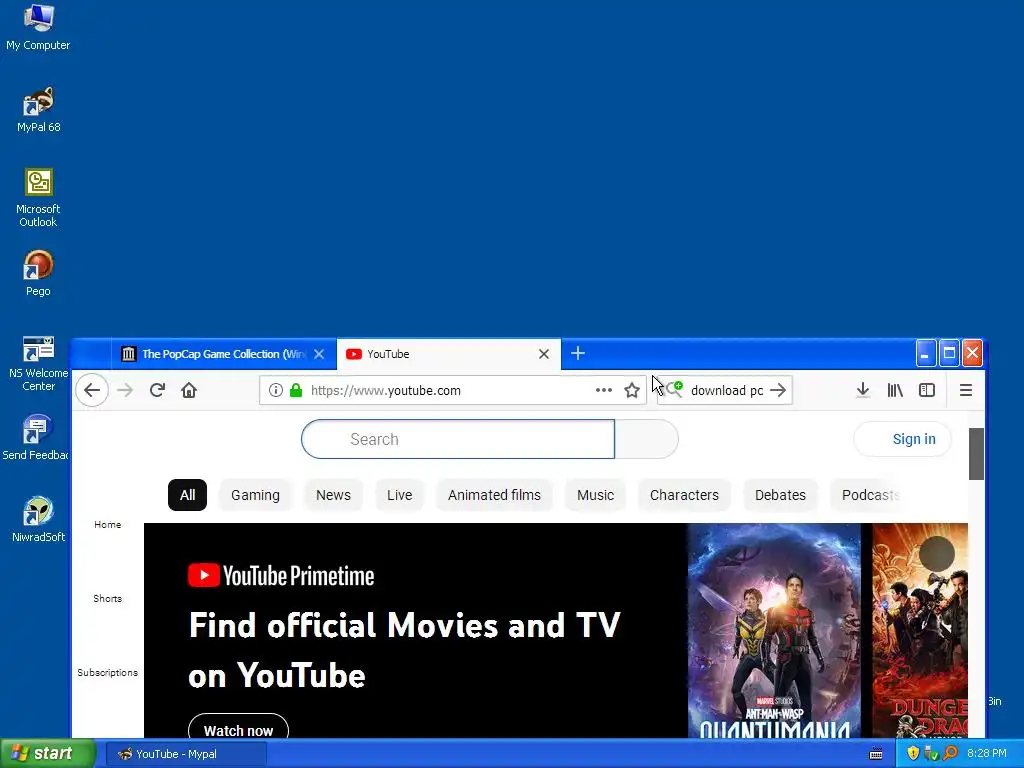Select the Animated films filter chip
The image size is (1024, 768).
(x=494, y=495)
